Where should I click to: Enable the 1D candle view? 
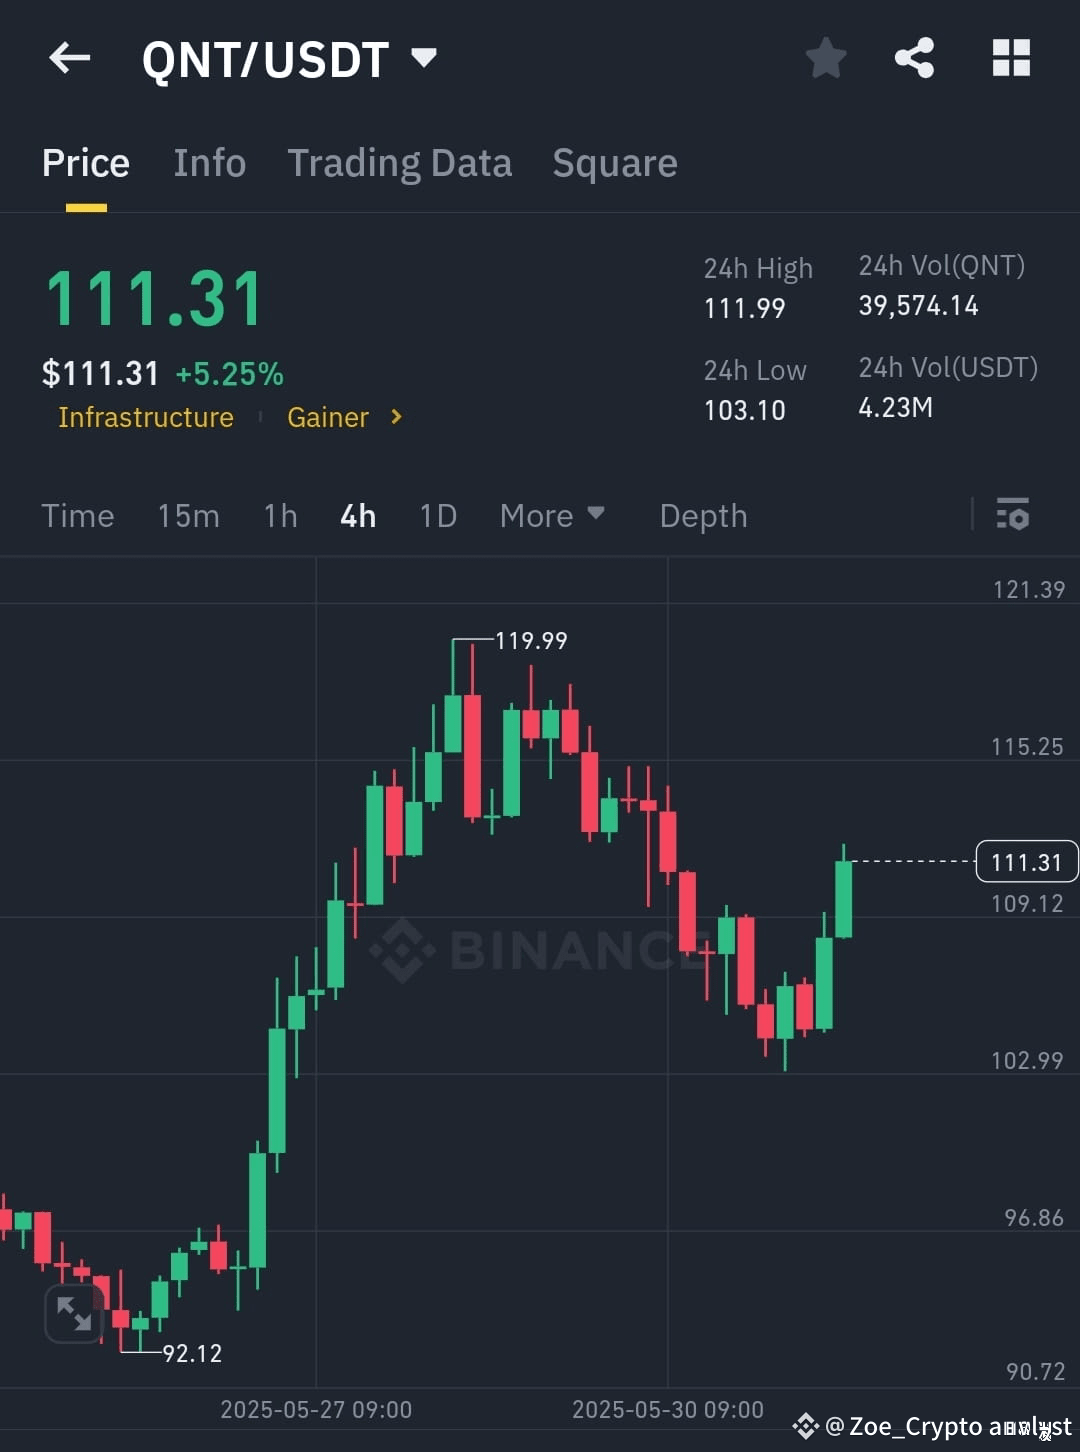pyautogui.click(x=437, y=515)
